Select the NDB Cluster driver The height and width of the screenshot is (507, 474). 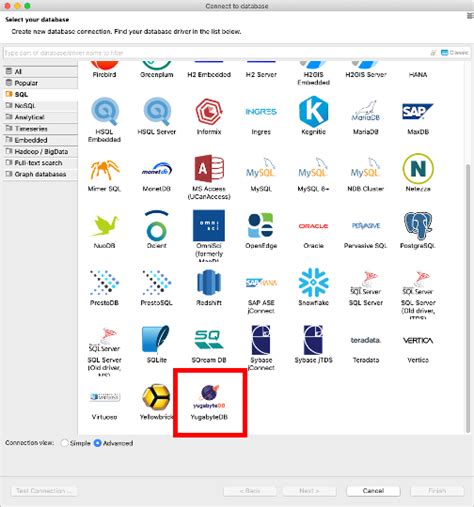366,174
